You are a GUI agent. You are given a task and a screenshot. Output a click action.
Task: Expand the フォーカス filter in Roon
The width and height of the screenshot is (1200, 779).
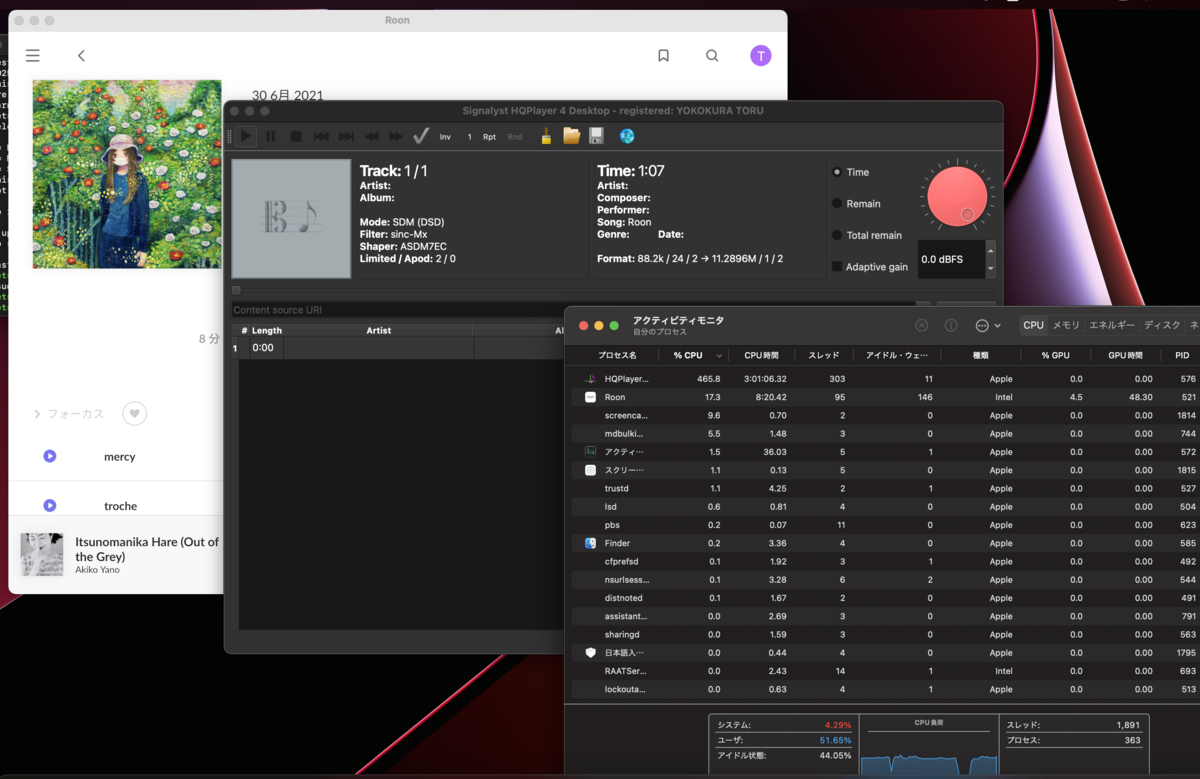tap(68, 413)
